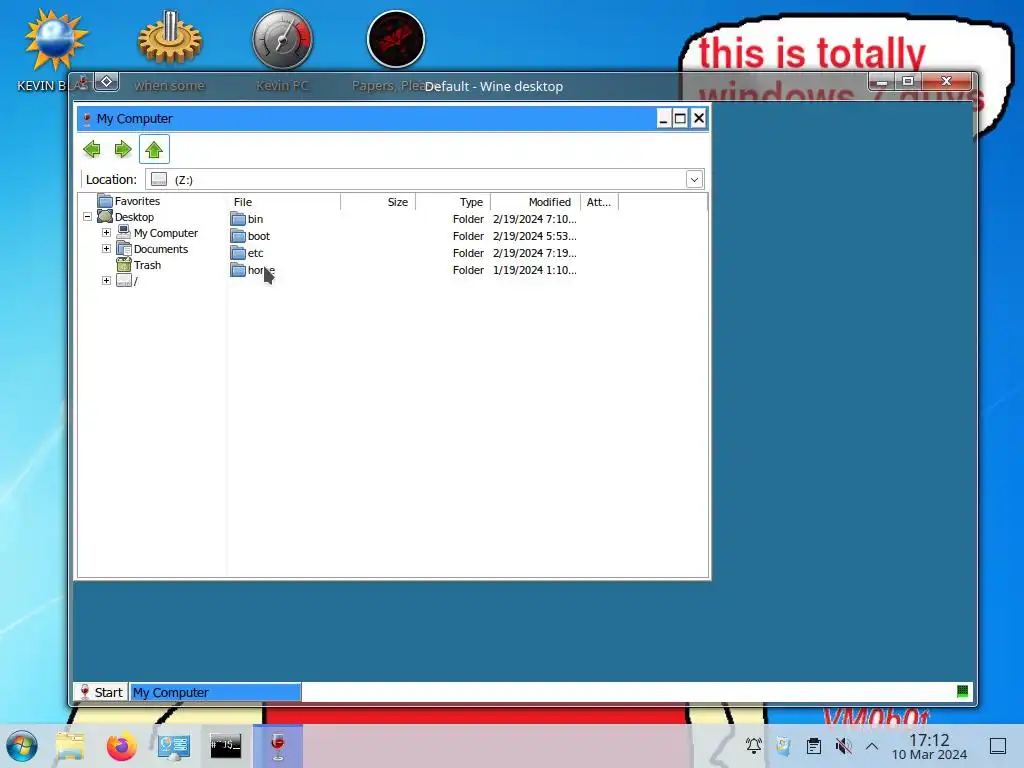Open the Kevin PC gauge desktop icon
This screenshot has width=1024, height=768.
(283, 39)
